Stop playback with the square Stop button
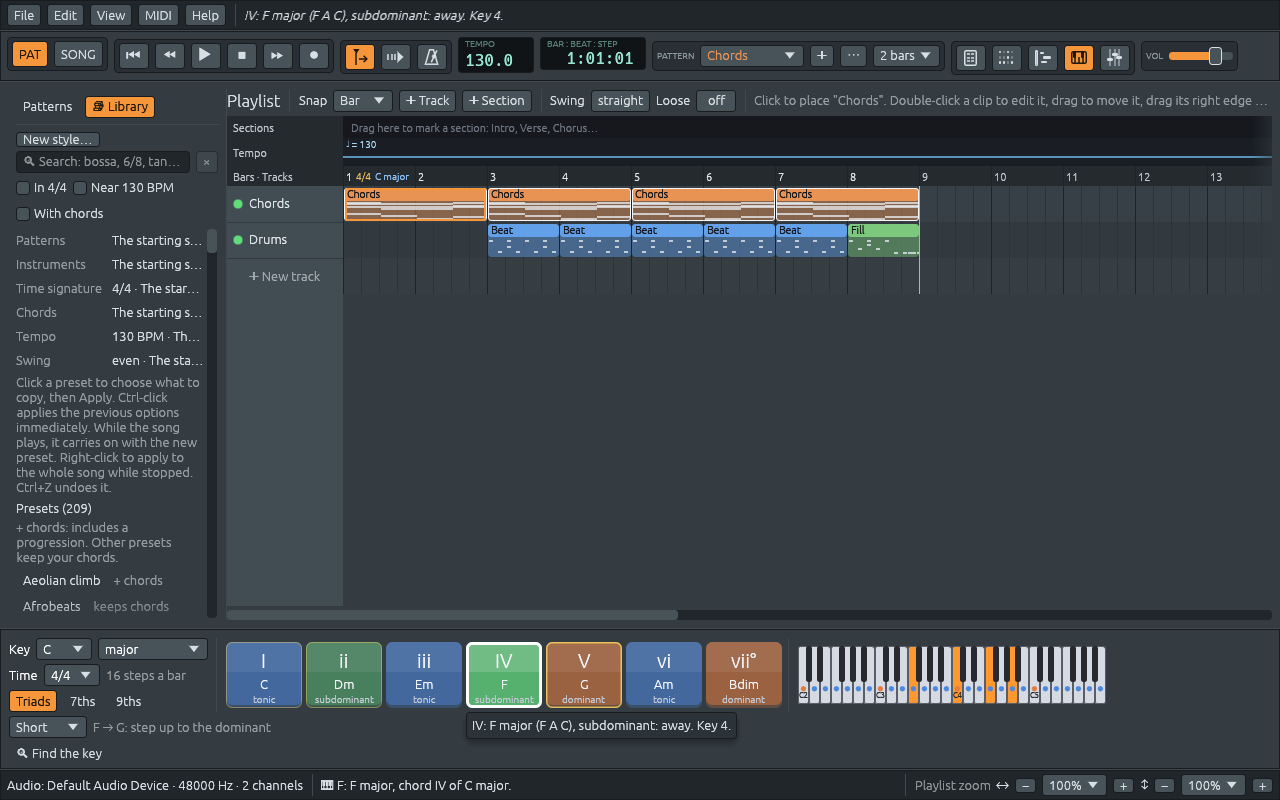 241,56
